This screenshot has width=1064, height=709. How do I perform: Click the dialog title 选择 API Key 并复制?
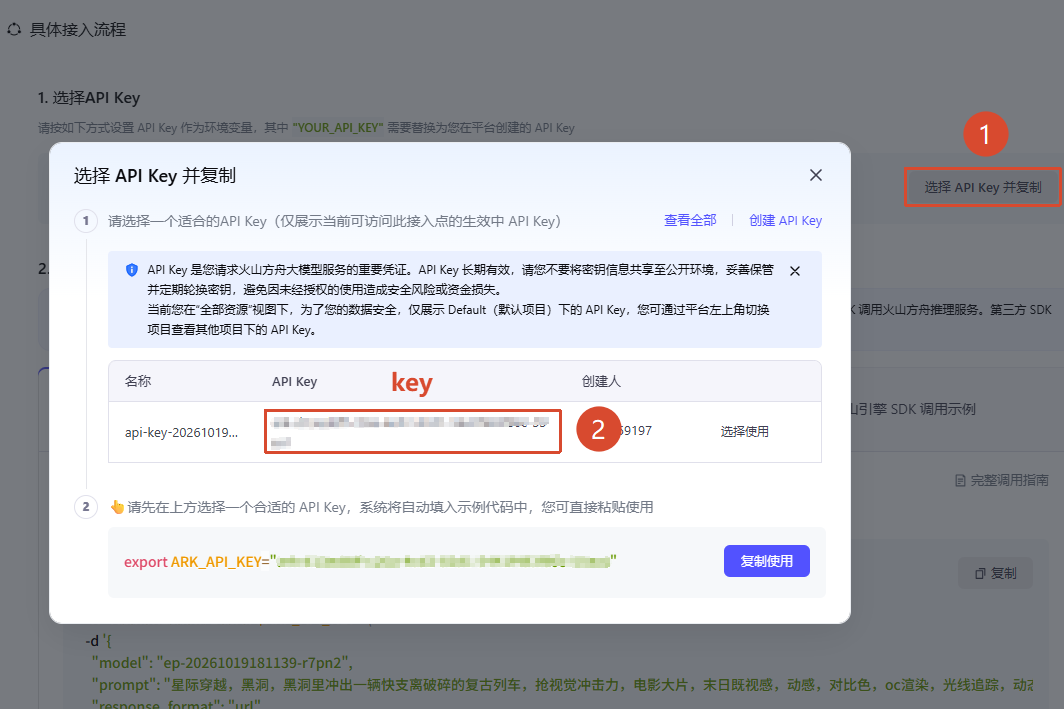tap(155, 176)
